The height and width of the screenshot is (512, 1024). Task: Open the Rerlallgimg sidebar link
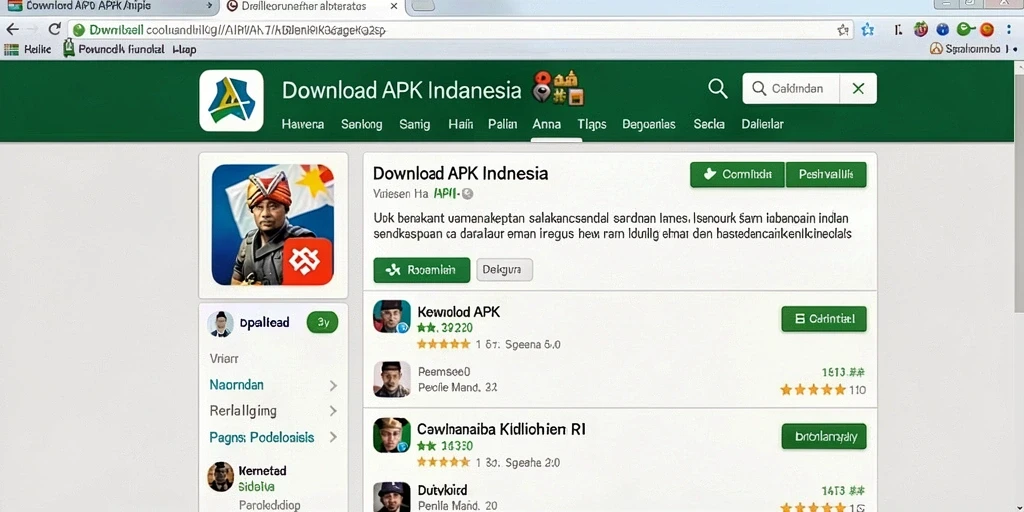point(243,411)
